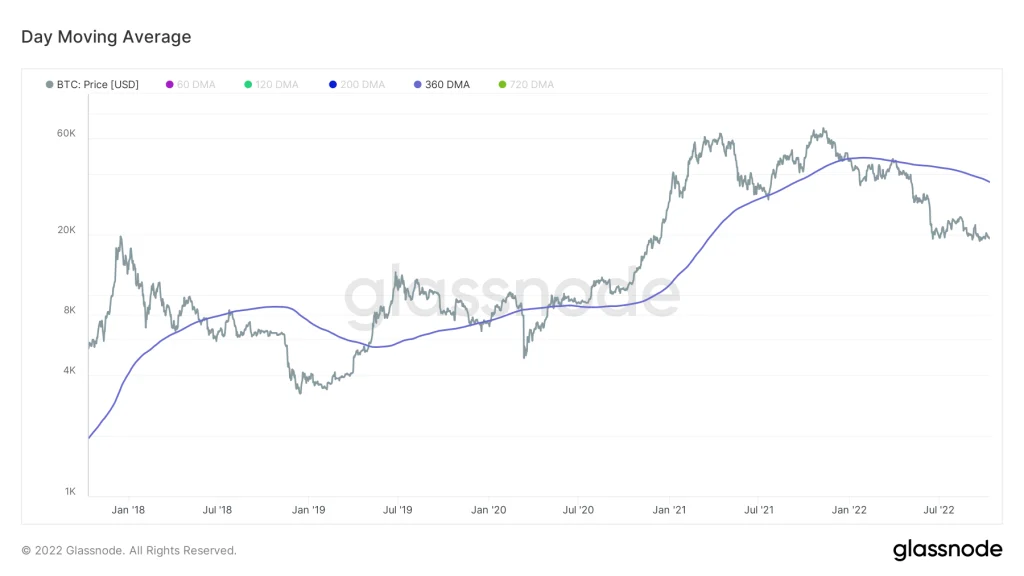The image size is (1024, 576).
Task: Select the Jan '21 x-axis label
Action: [669, 510]
